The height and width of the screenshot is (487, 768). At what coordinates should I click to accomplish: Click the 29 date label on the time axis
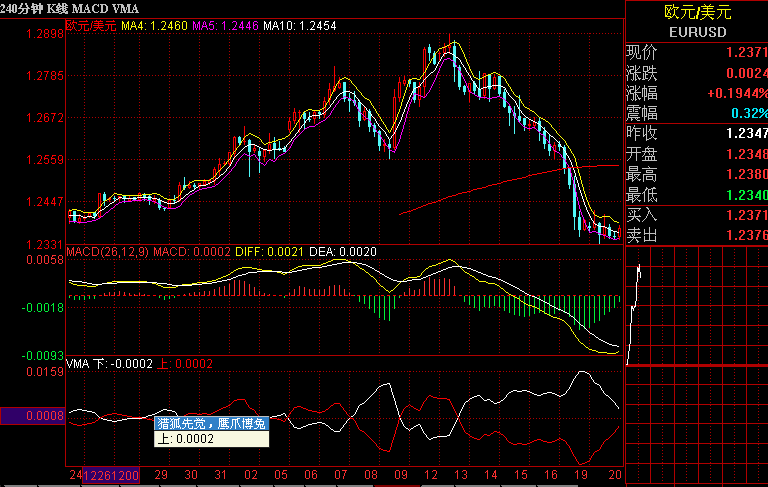coord(161,475)
